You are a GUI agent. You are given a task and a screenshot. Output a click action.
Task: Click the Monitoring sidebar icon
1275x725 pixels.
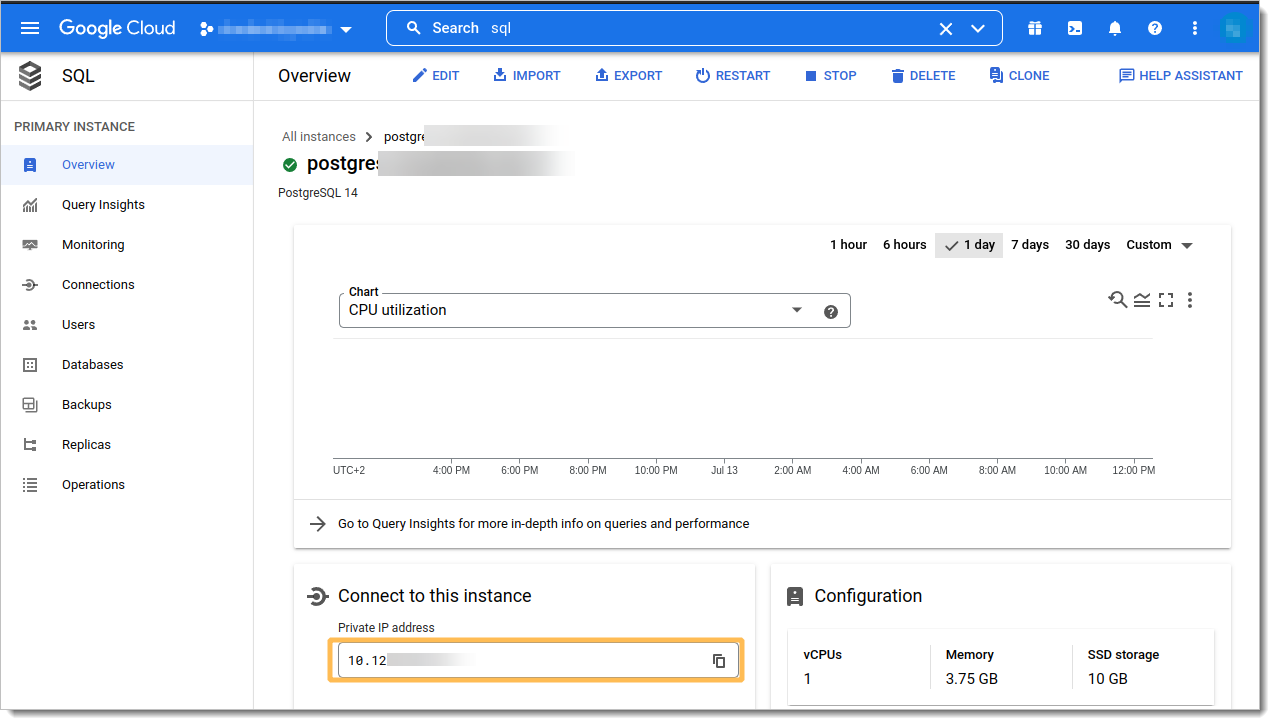[x=30, y=245]
